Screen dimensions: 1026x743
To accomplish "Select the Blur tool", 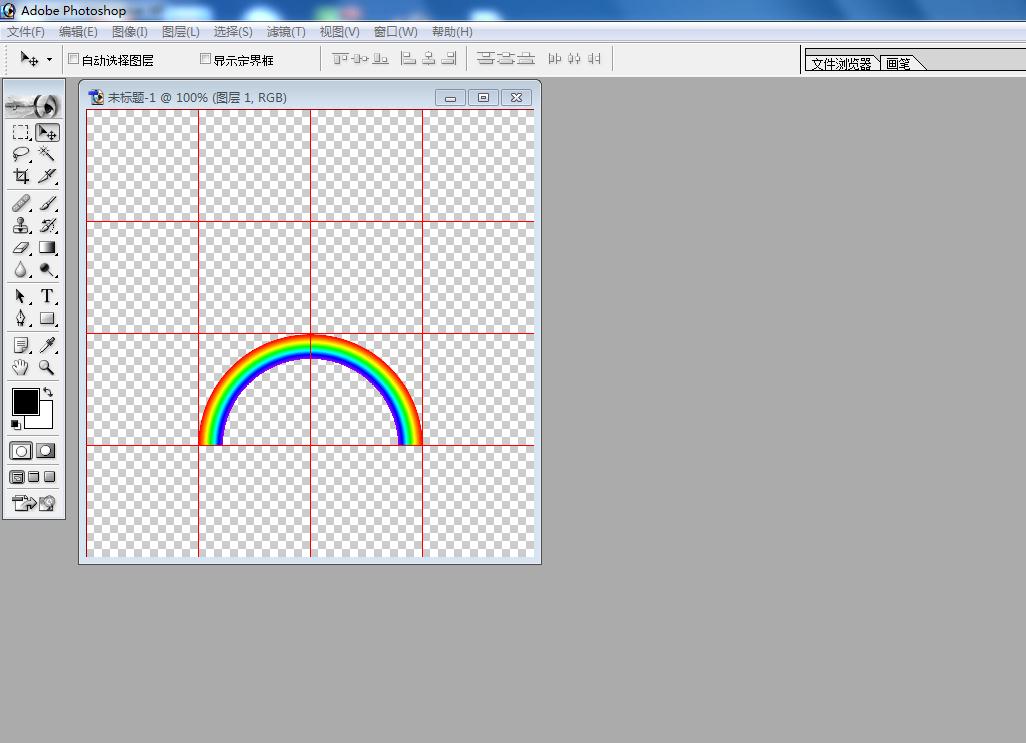I will 21,269.
